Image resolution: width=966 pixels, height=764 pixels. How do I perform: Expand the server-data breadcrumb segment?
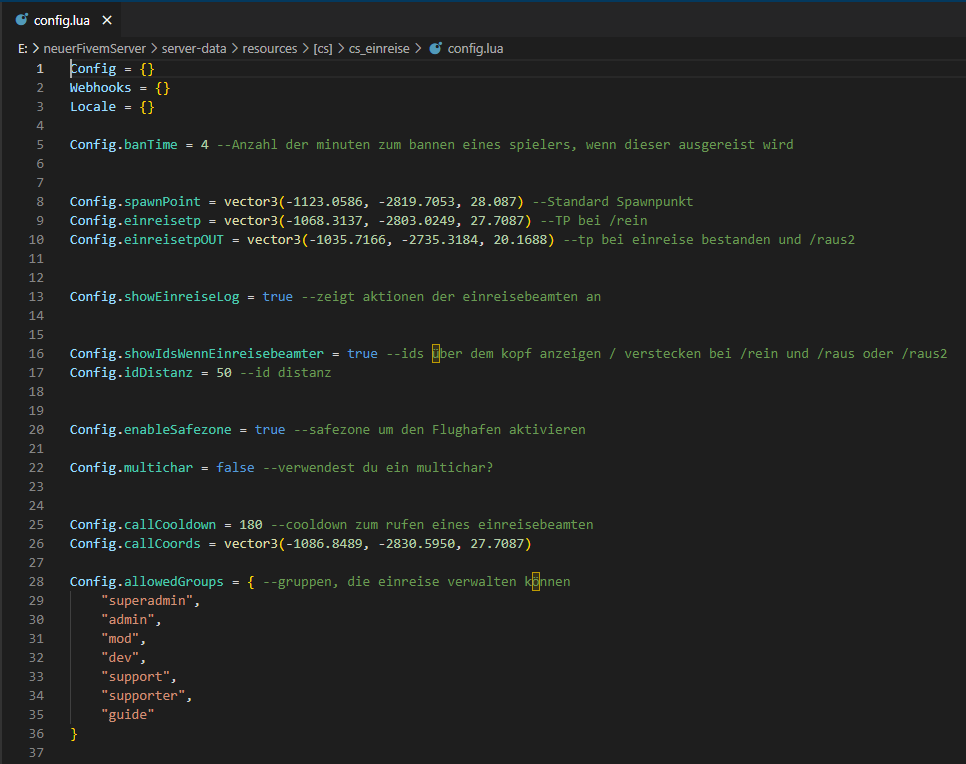point(194,48)
